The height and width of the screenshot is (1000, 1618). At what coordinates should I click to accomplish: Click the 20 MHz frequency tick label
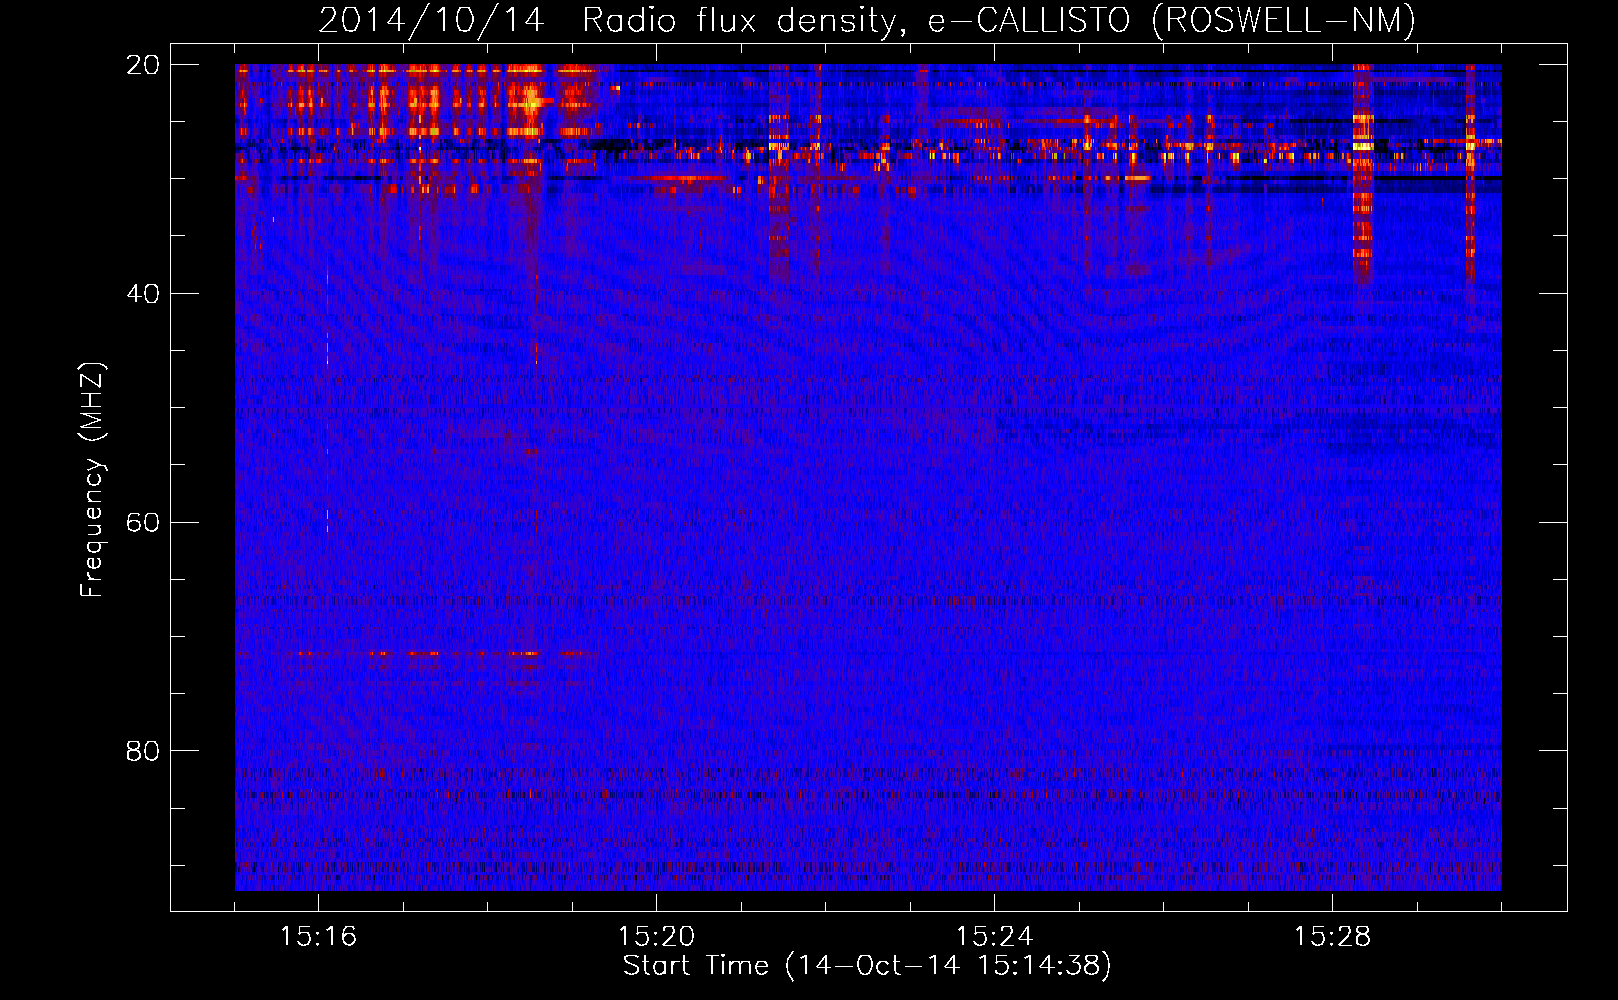coord(143,65)
